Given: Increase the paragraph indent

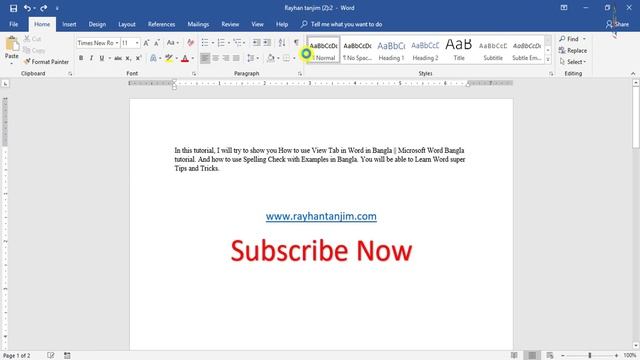Looking at the screenshot, I should 267,42.
